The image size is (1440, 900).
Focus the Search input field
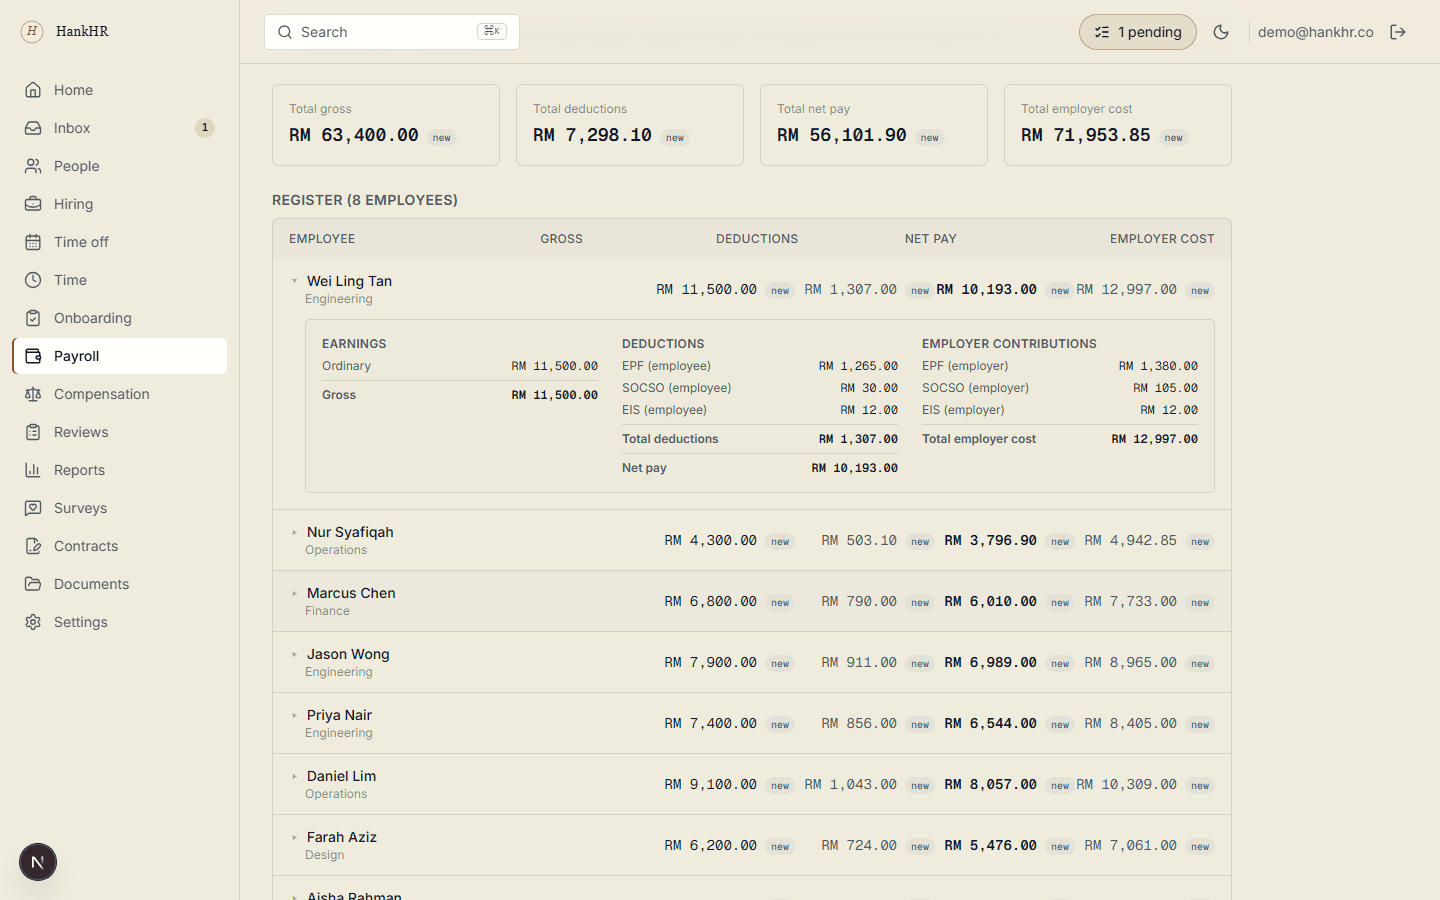click(392, 32)
